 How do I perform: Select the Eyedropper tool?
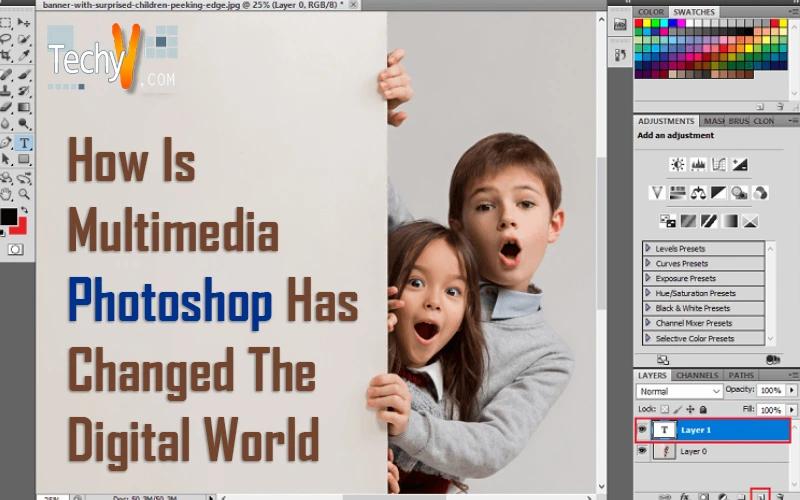[x=23, y=55]
